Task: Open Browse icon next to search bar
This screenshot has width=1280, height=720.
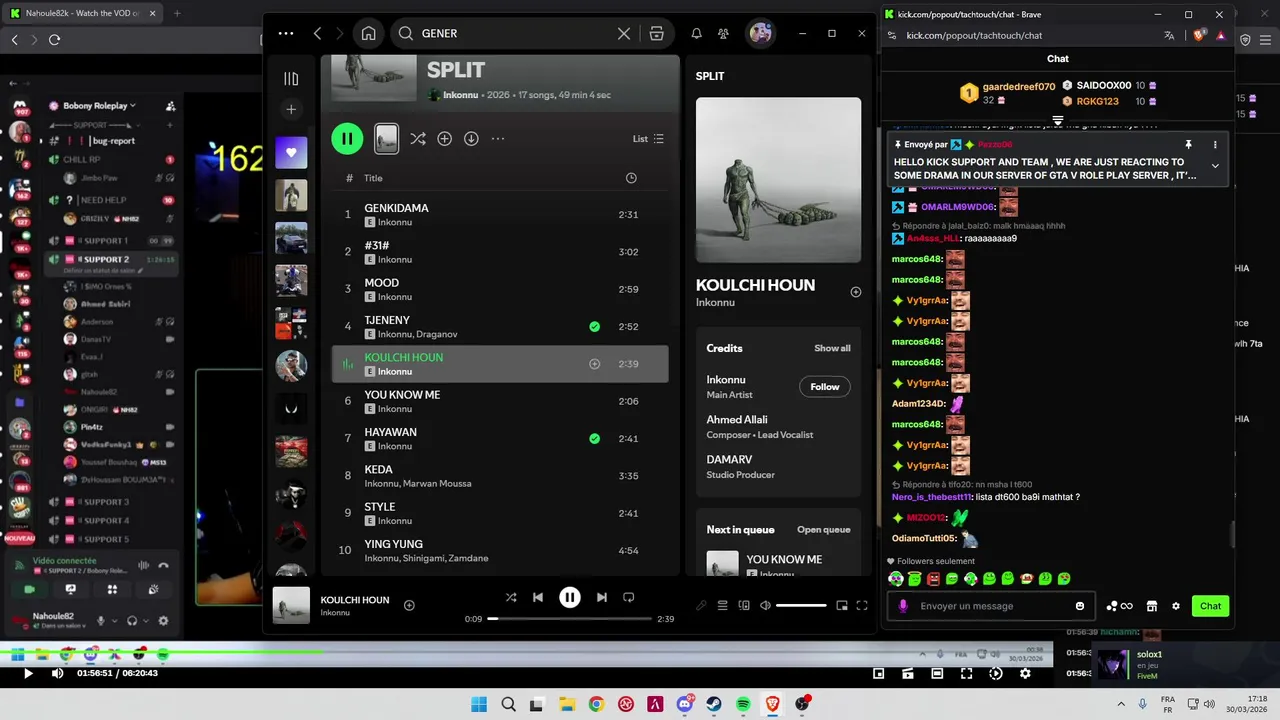Action: (657, 33)
